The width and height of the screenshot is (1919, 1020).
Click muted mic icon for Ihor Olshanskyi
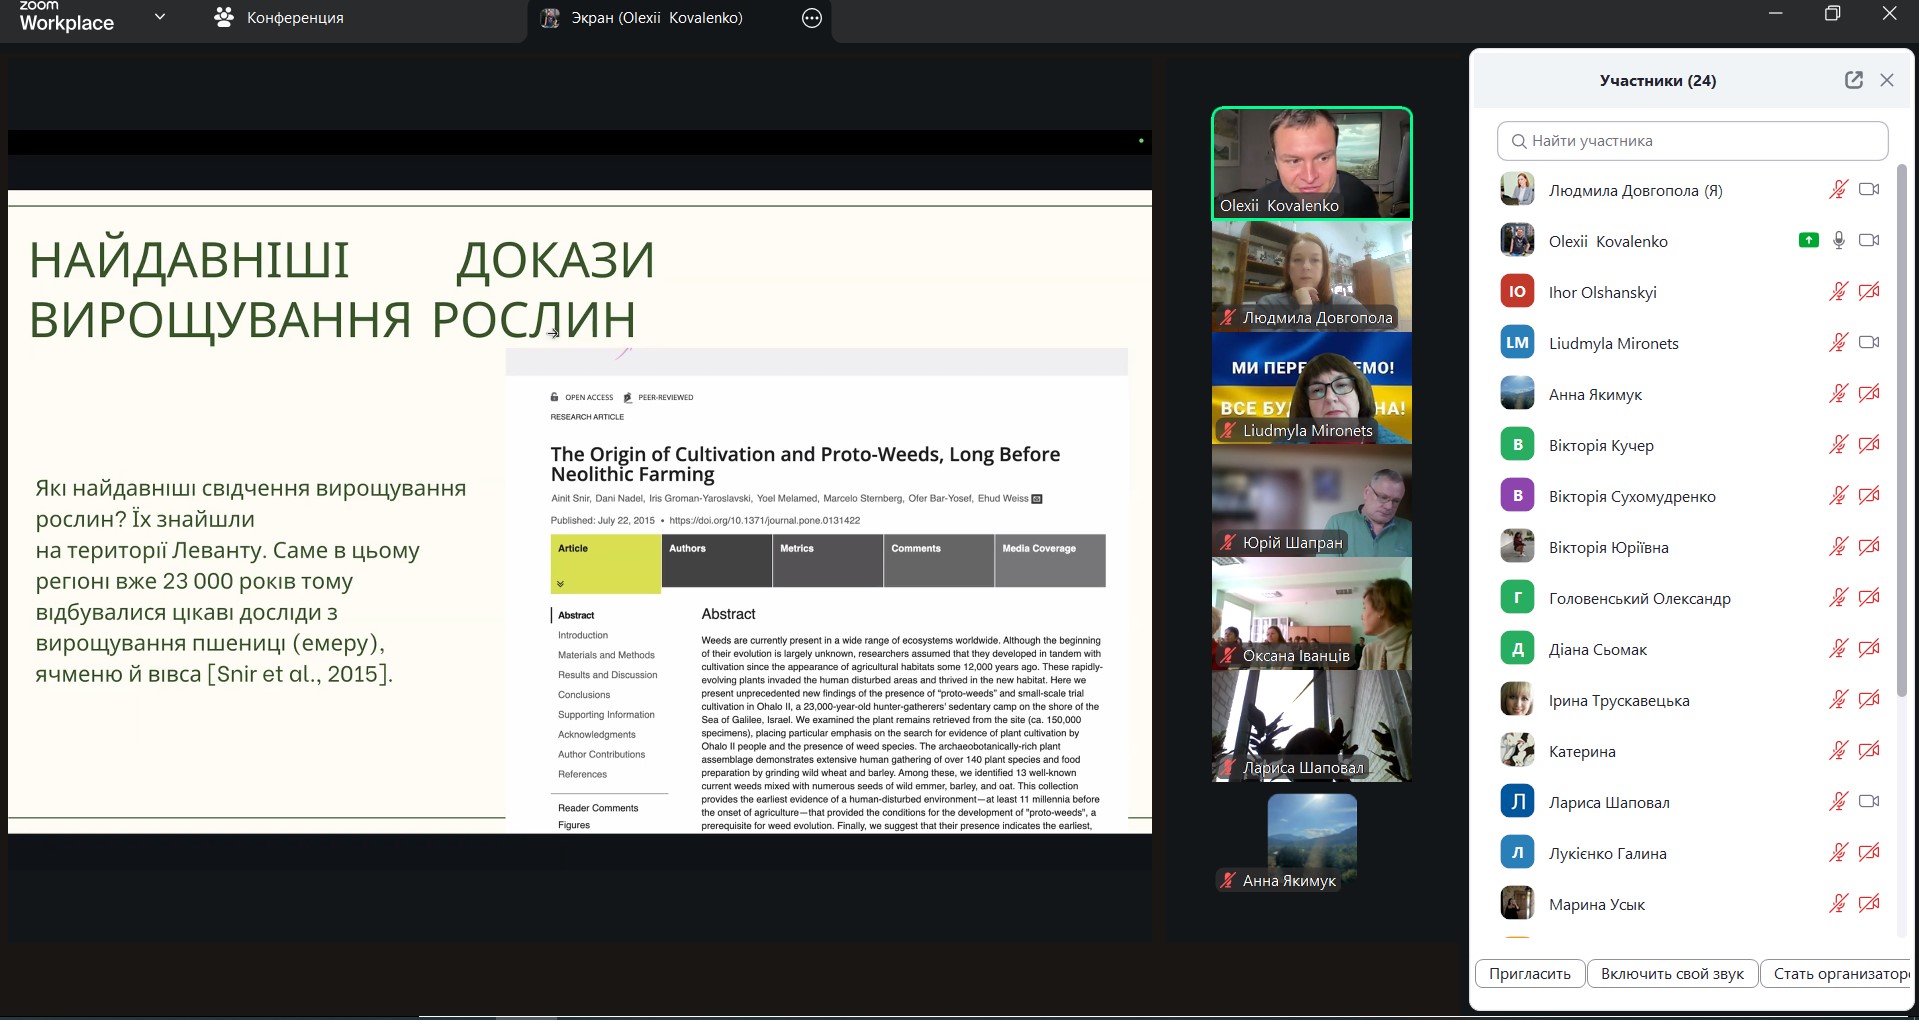[1838, 291]
